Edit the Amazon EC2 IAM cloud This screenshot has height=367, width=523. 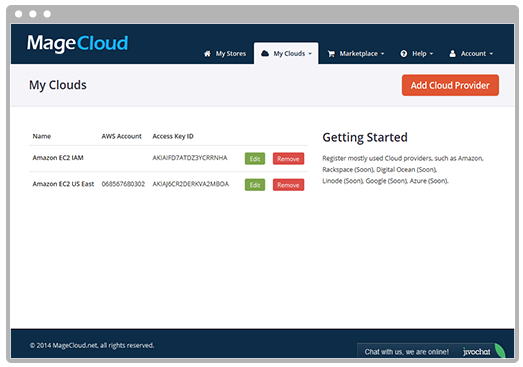pos(255,159)
